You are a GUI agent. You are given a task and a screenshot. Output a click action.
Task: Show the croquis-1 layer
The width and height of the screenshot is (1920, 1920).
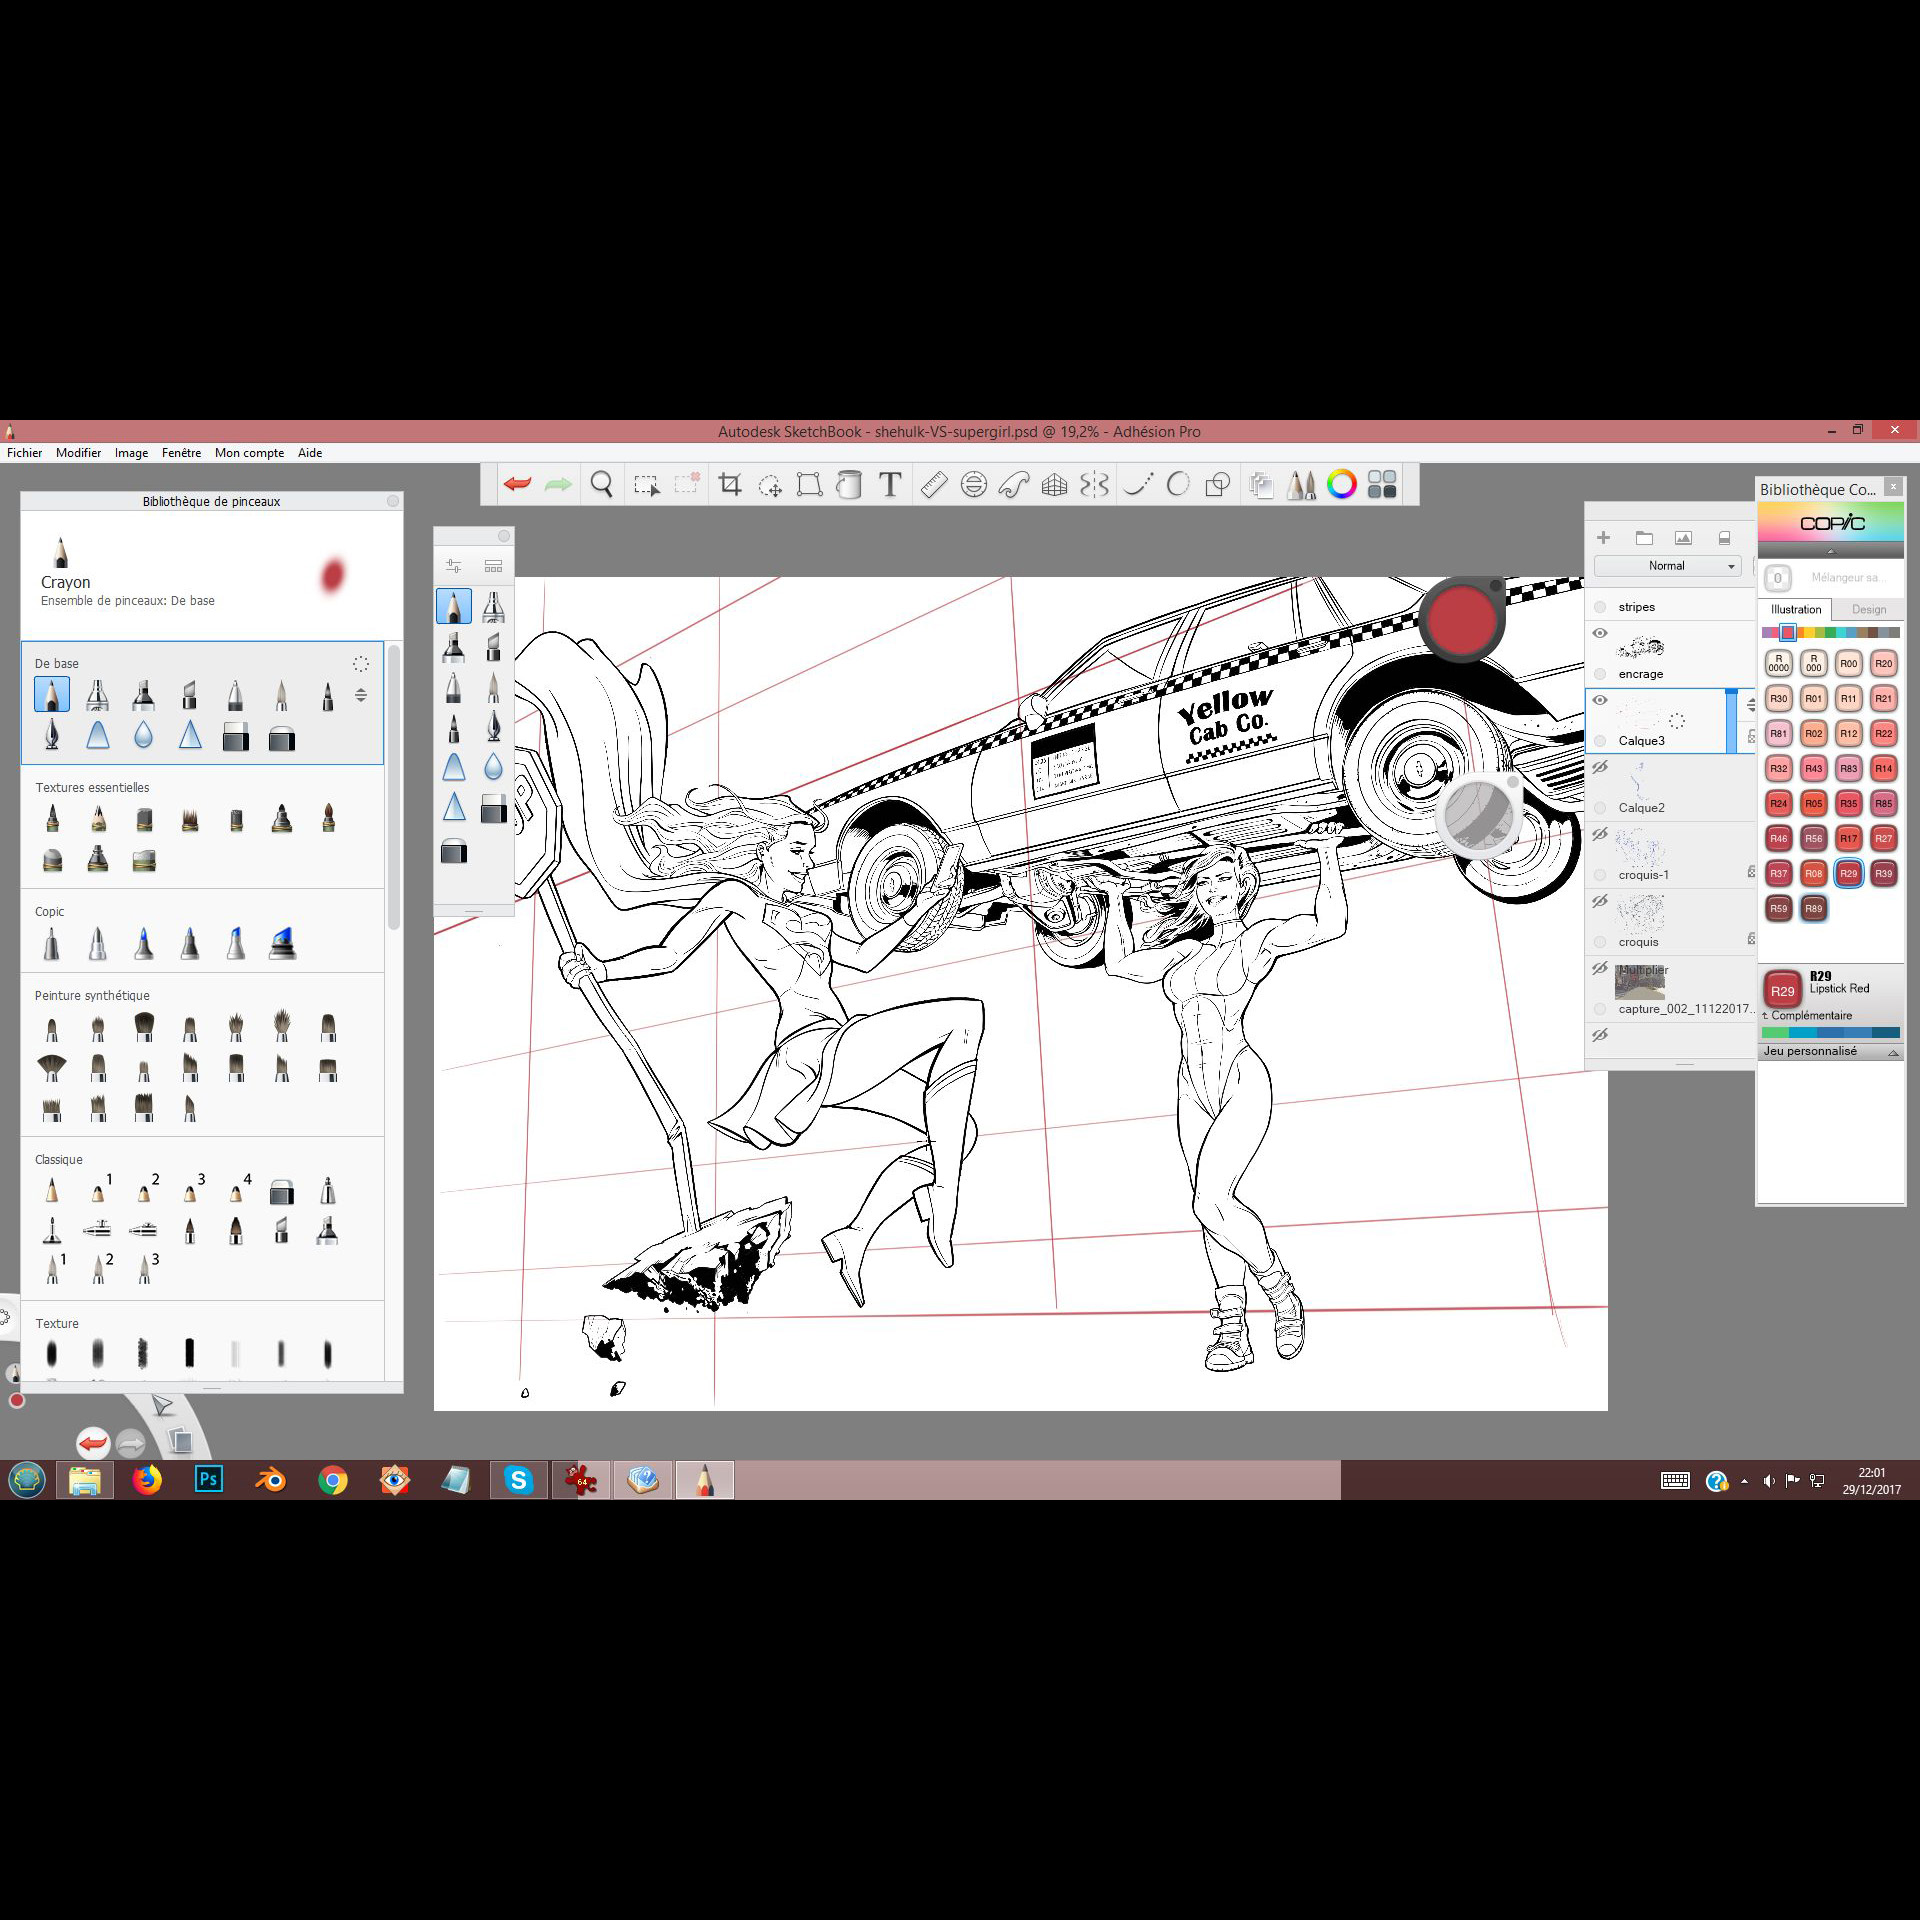(1600, 834)
